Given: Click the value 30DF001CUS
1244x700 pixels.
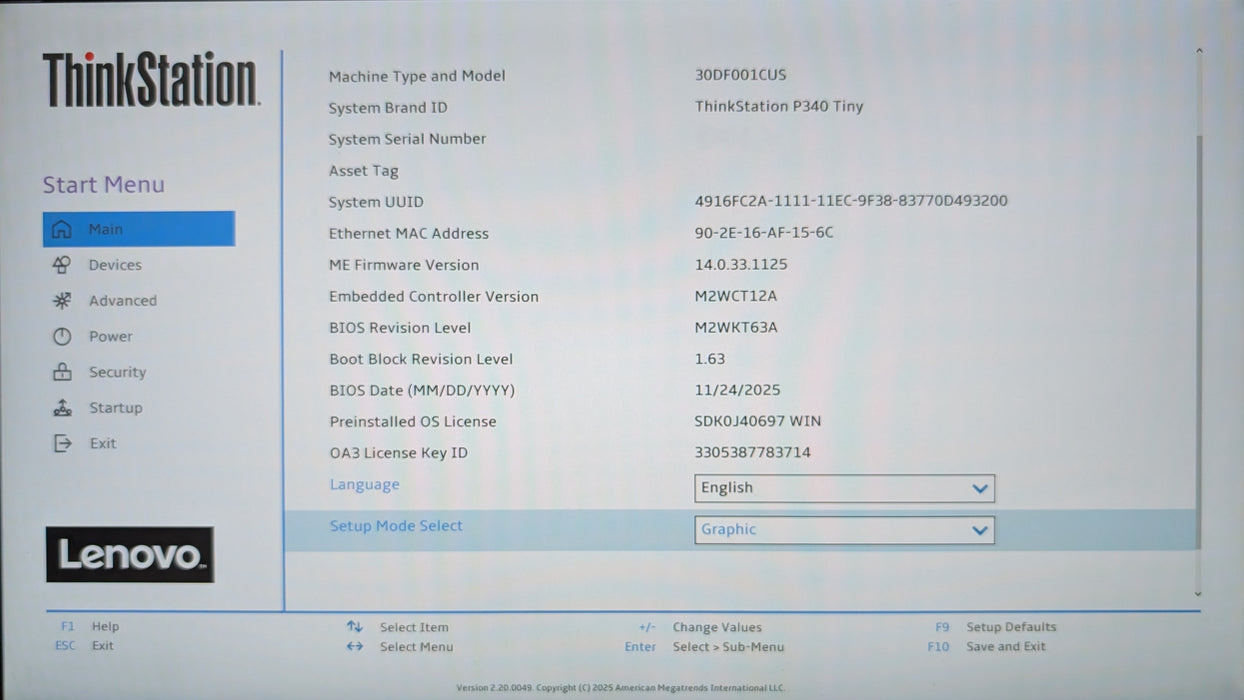Looking at the screenshot, I should (x=740, y=75).
